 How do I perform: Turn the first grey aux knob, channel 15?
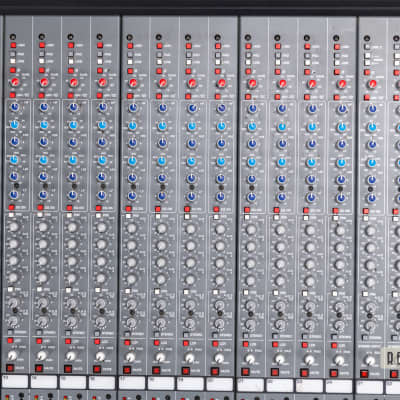[x=72, y=227]
